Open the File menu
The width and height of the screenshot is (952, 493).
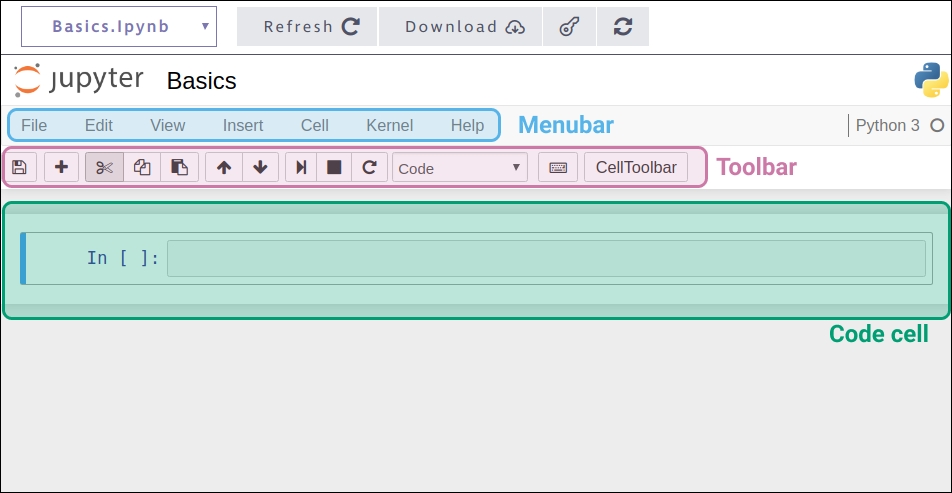tap(34, 125)
